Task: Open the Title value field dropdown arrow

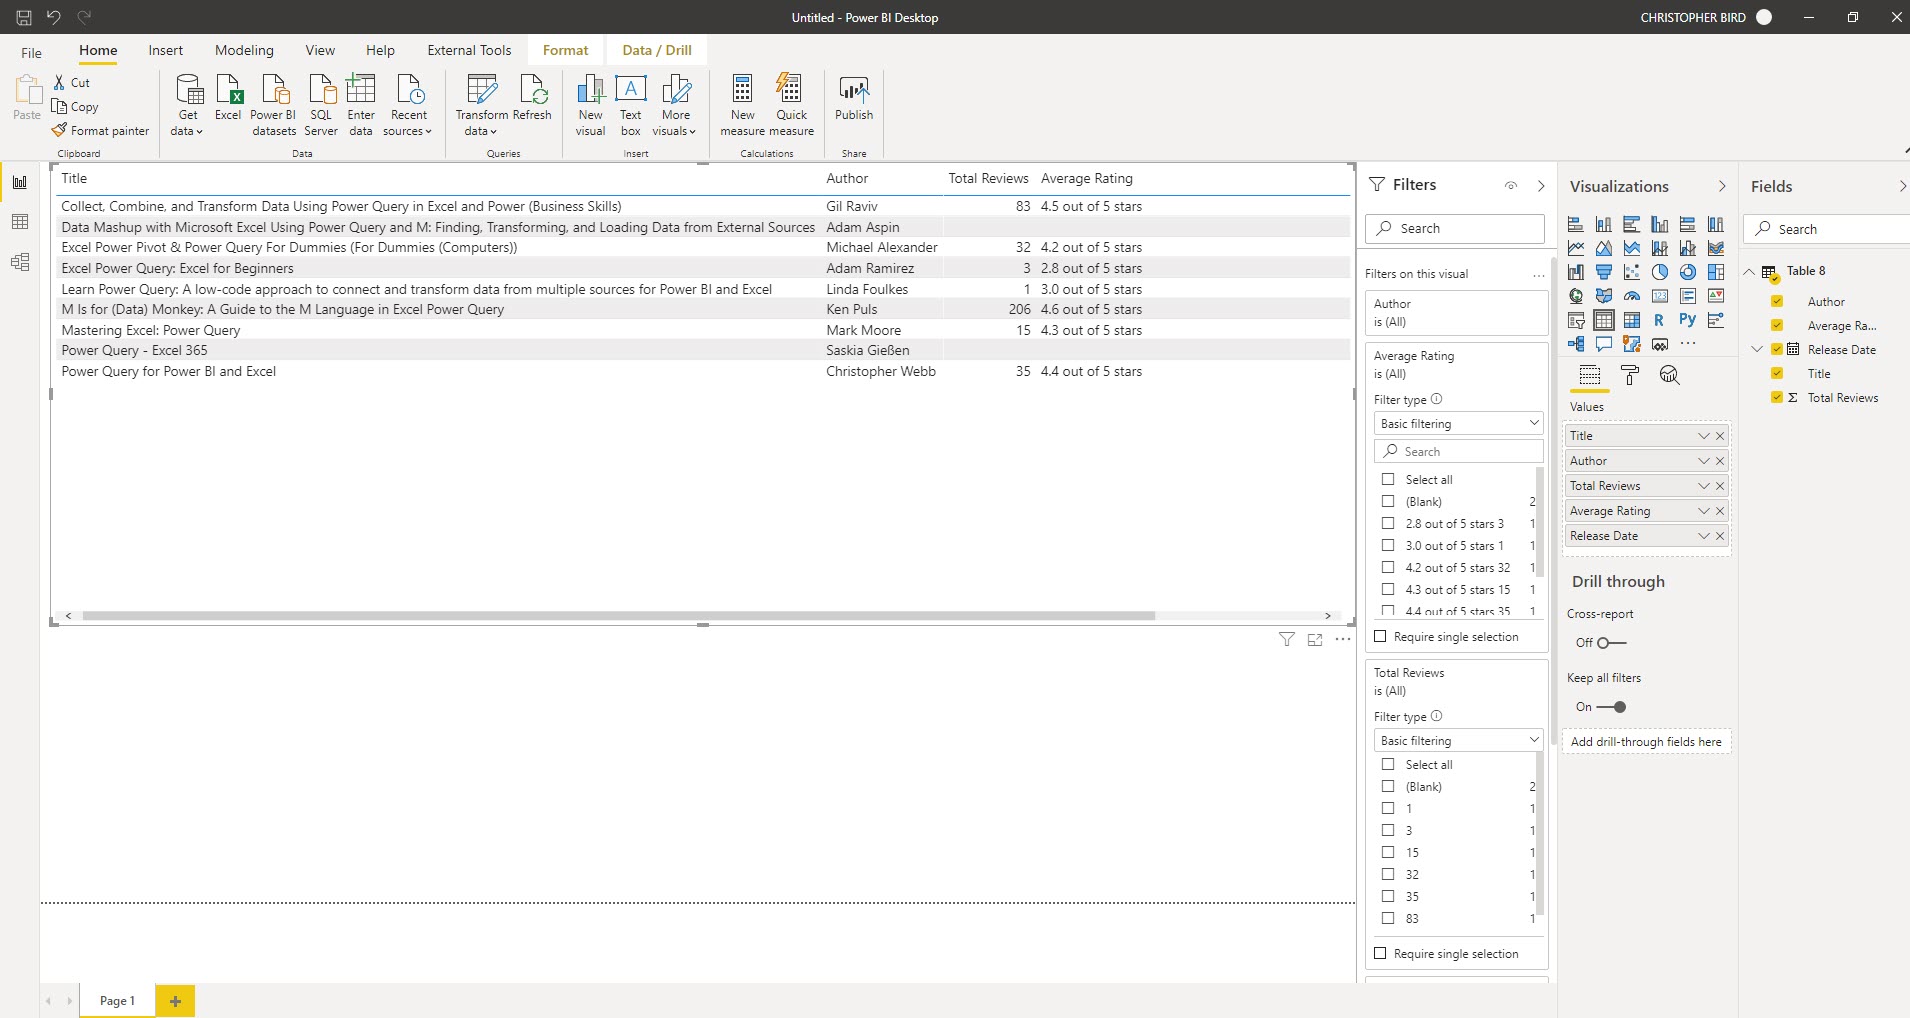Action: pos(1703,436)
